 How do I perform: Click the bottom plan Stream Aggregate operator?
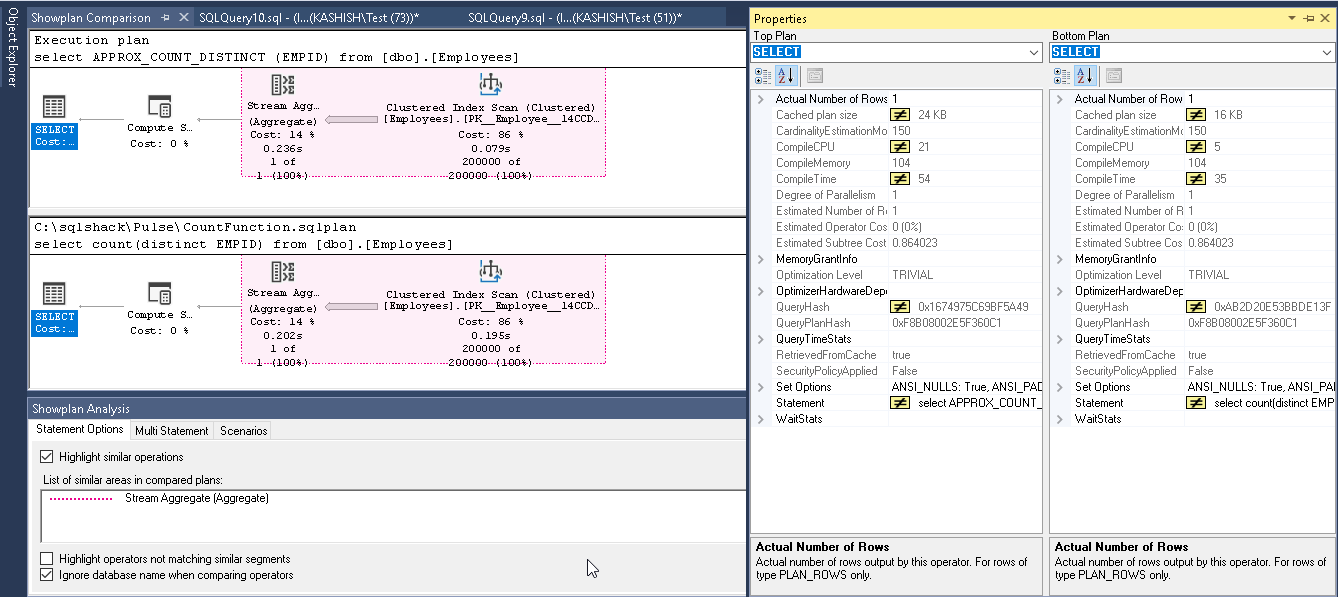282,273
